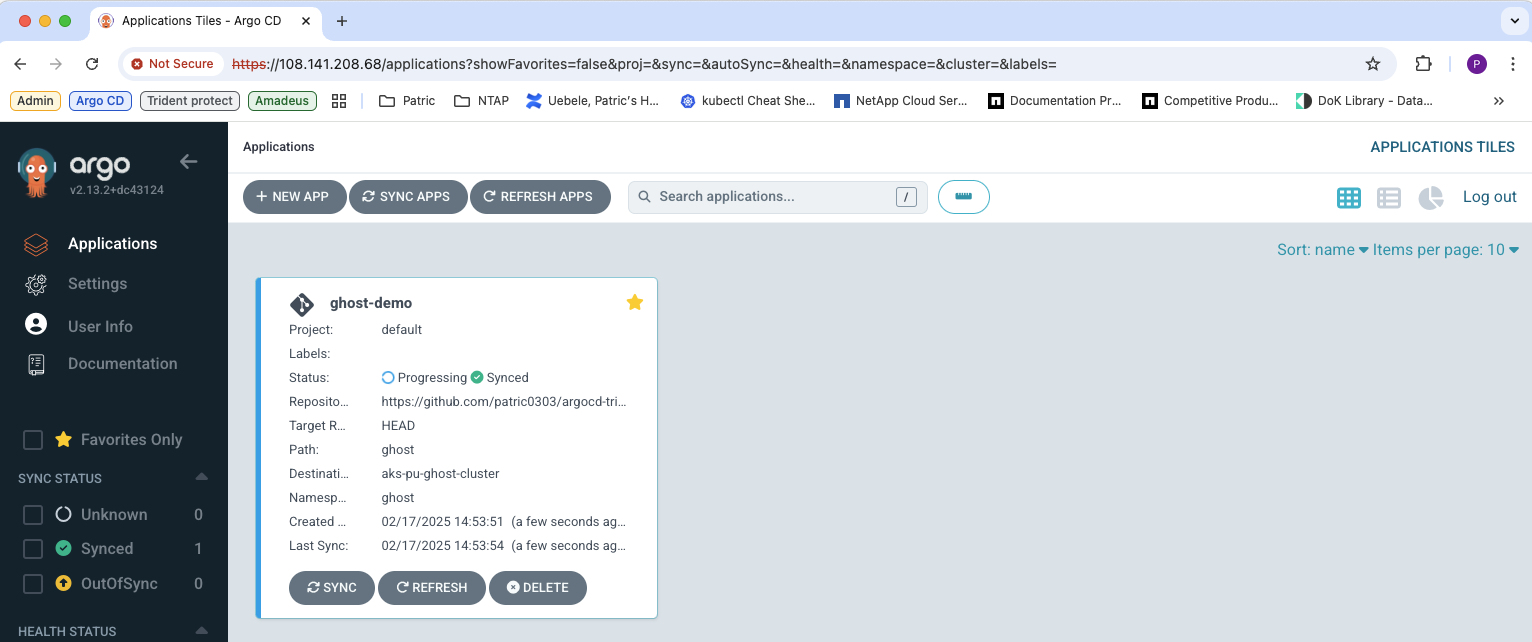Image resolution: width=1532 pixels, height=642 pixels.
Task: Go back in the browser
Action: click(20, 64)
